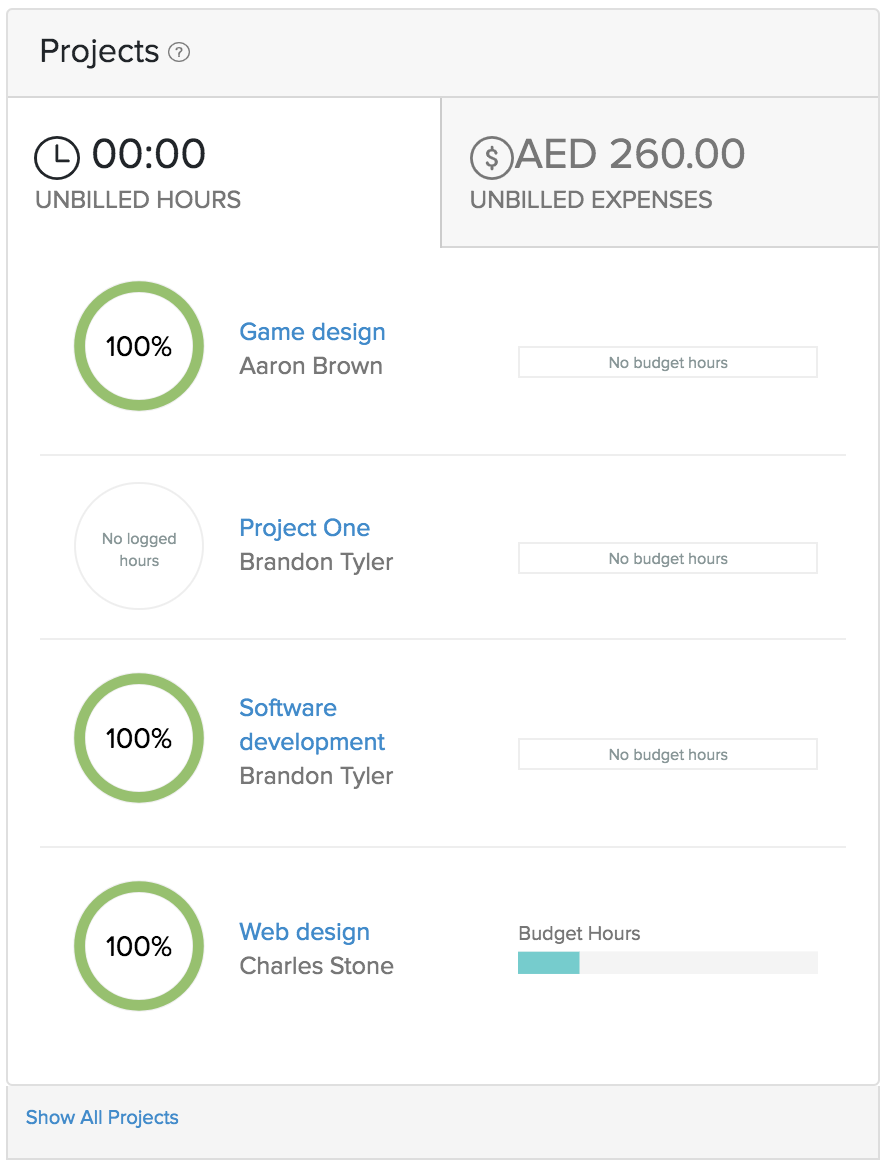Image resolution: width=886 pixels, height=1166 pixels.
Task: Open the Software development project link
Action: pos(312,725)
